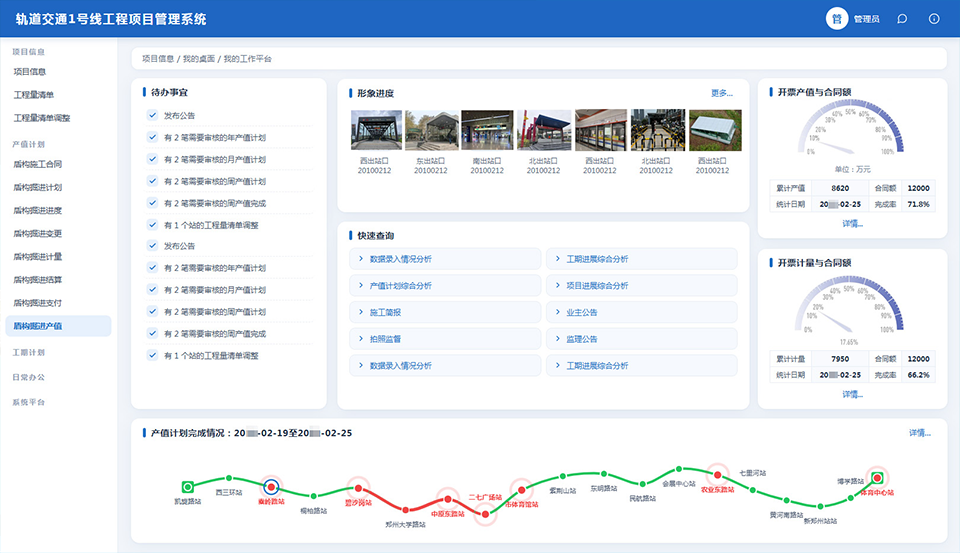
Task: Click the 东明路站 green station dot
Action: coord(604,473)
